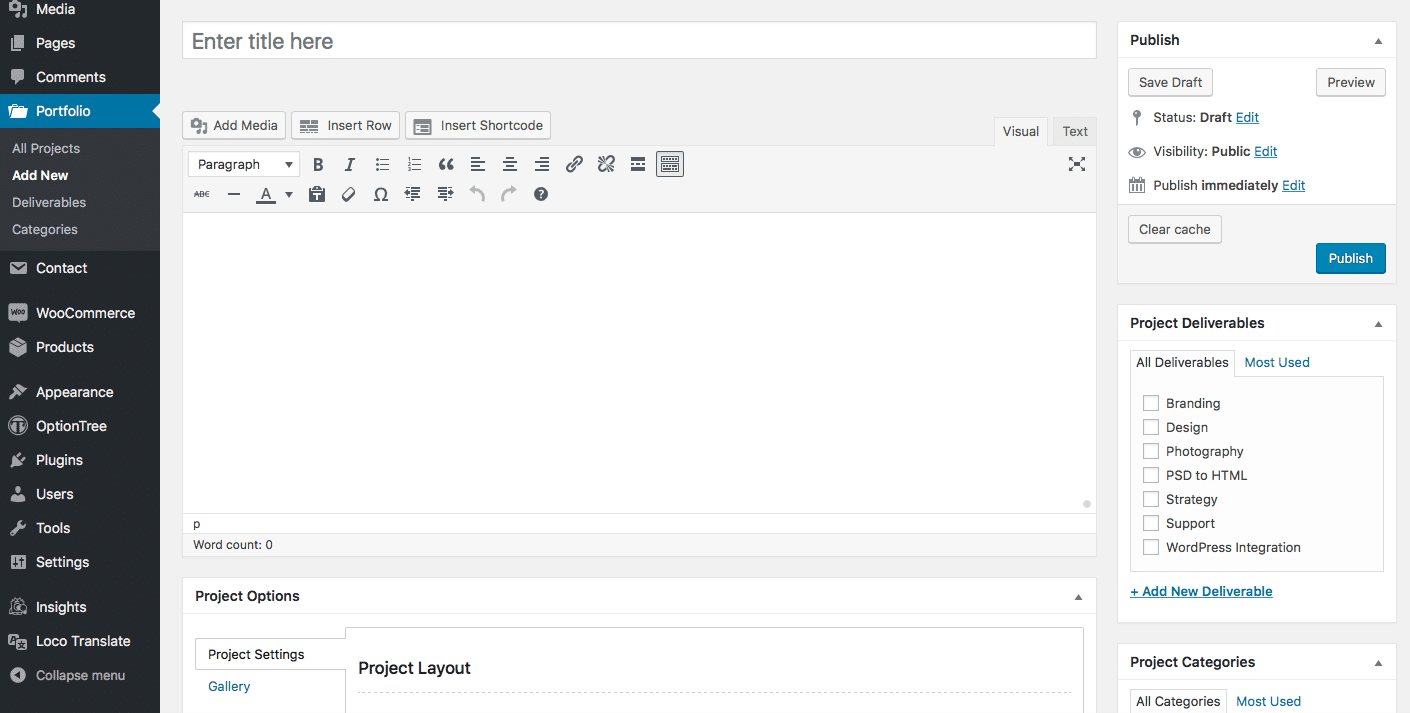Paste as text using the clipboard icon
This screenshot has width=1410, height=713.
point(317,194)
